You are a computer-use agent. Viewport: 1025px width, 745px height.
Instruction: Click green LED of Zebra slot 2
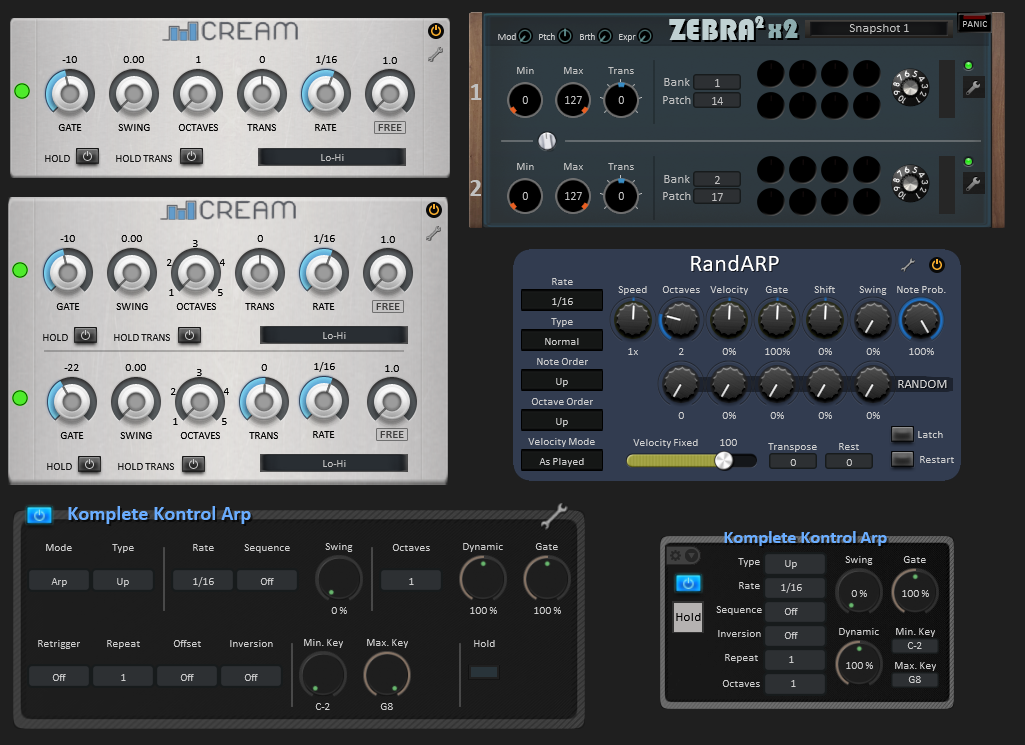(968, 161)
